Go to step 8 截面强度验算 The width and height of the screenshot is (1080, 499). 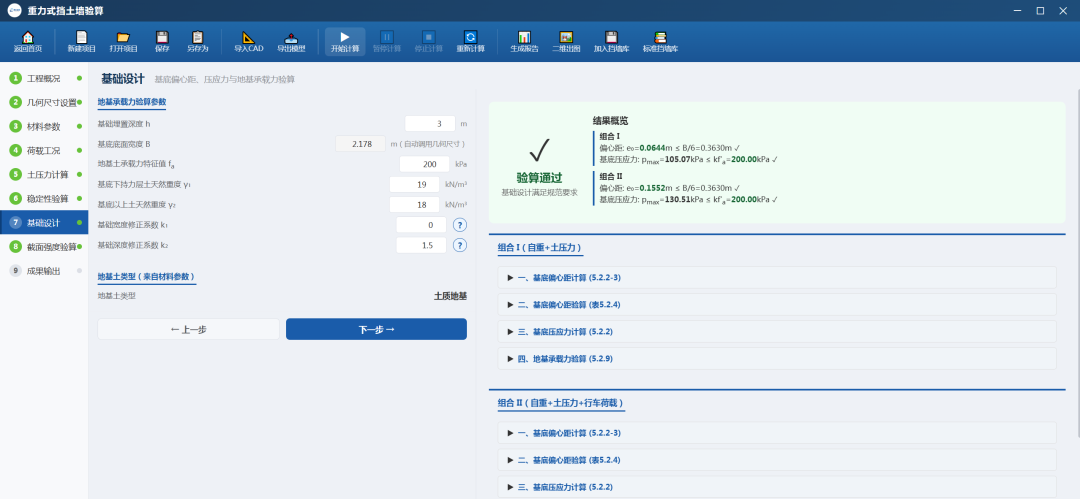pyautogui.click(x=44, y=247)
